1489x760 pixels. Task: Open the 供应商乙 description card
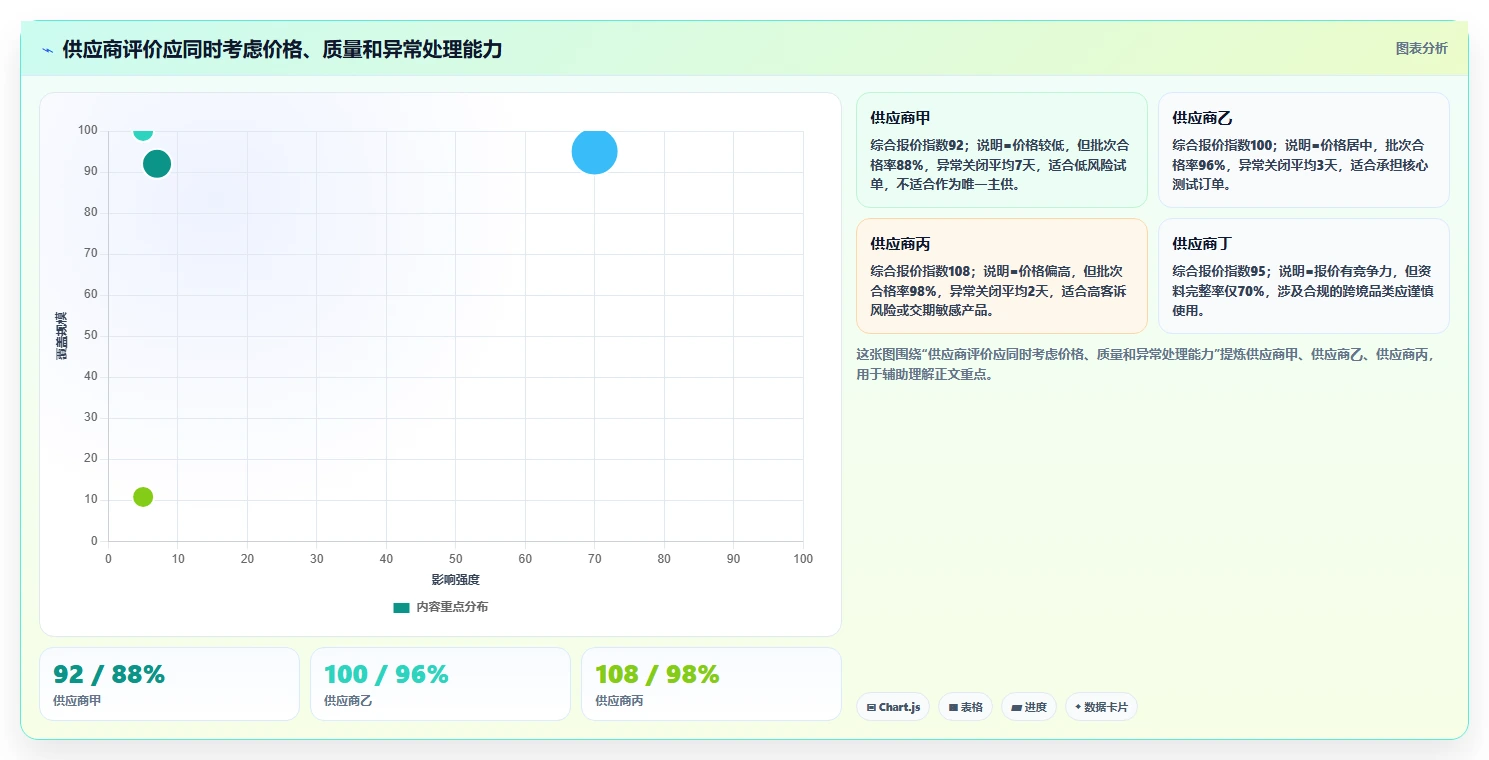click(x=1303, y=150)
